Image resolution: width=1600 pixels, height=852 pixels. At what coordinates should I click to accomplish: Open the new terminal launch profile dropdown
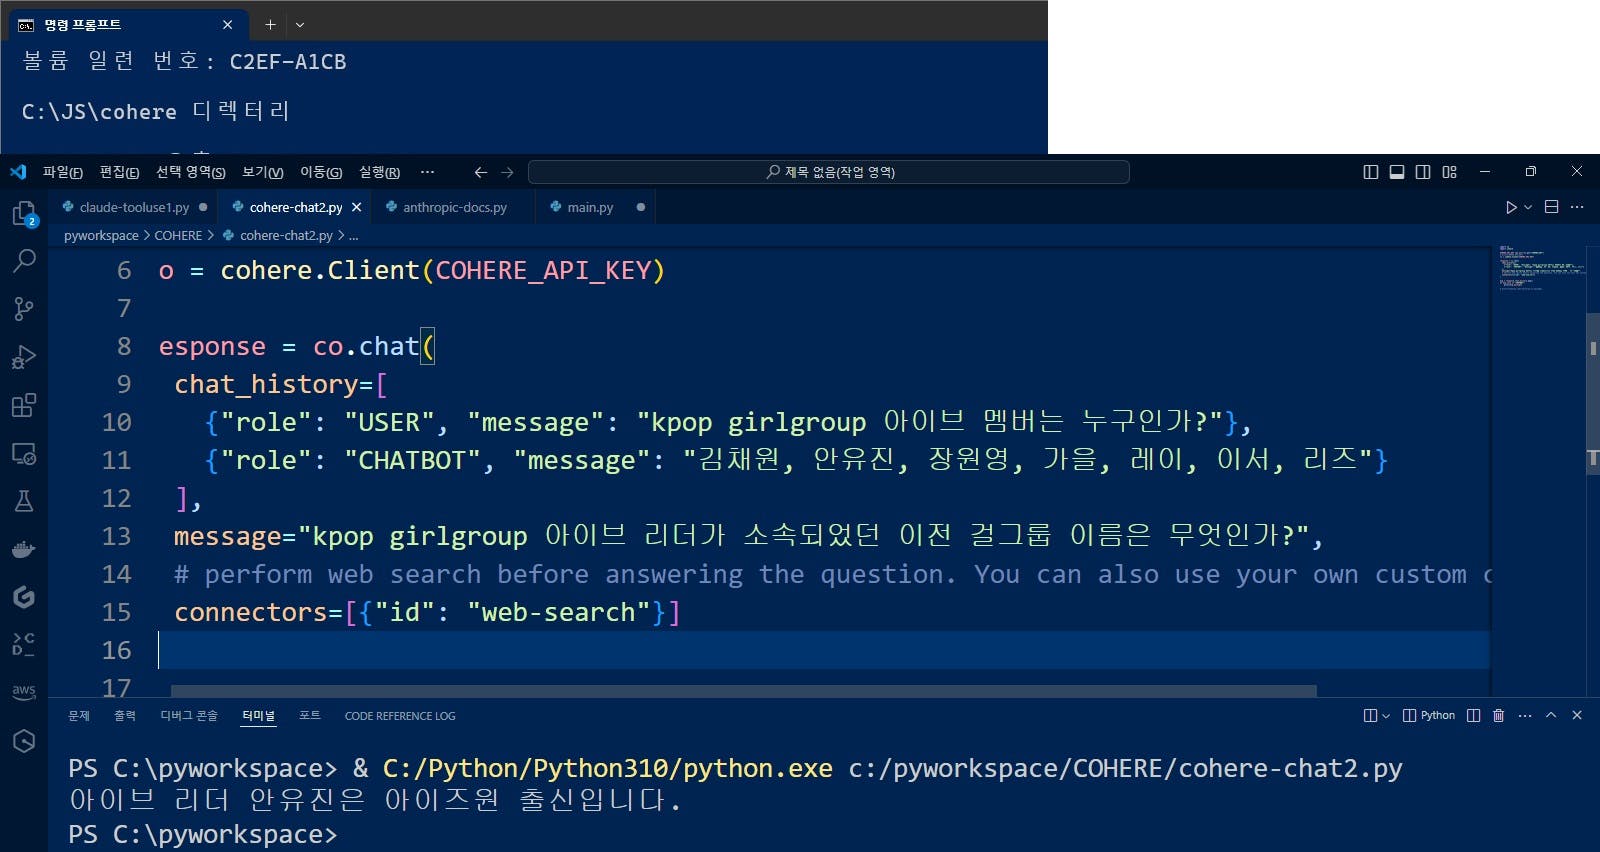(1385, 715)
